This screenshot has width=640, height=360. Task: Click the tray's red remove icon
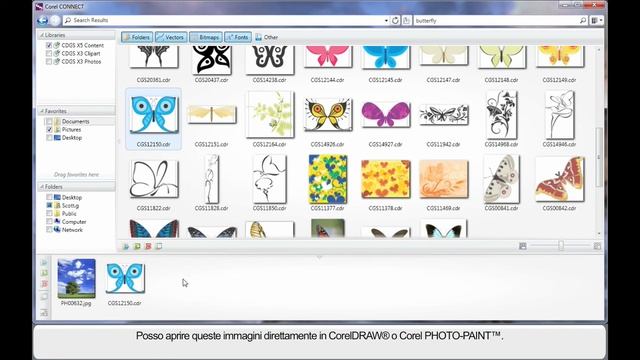coord(44,284)
